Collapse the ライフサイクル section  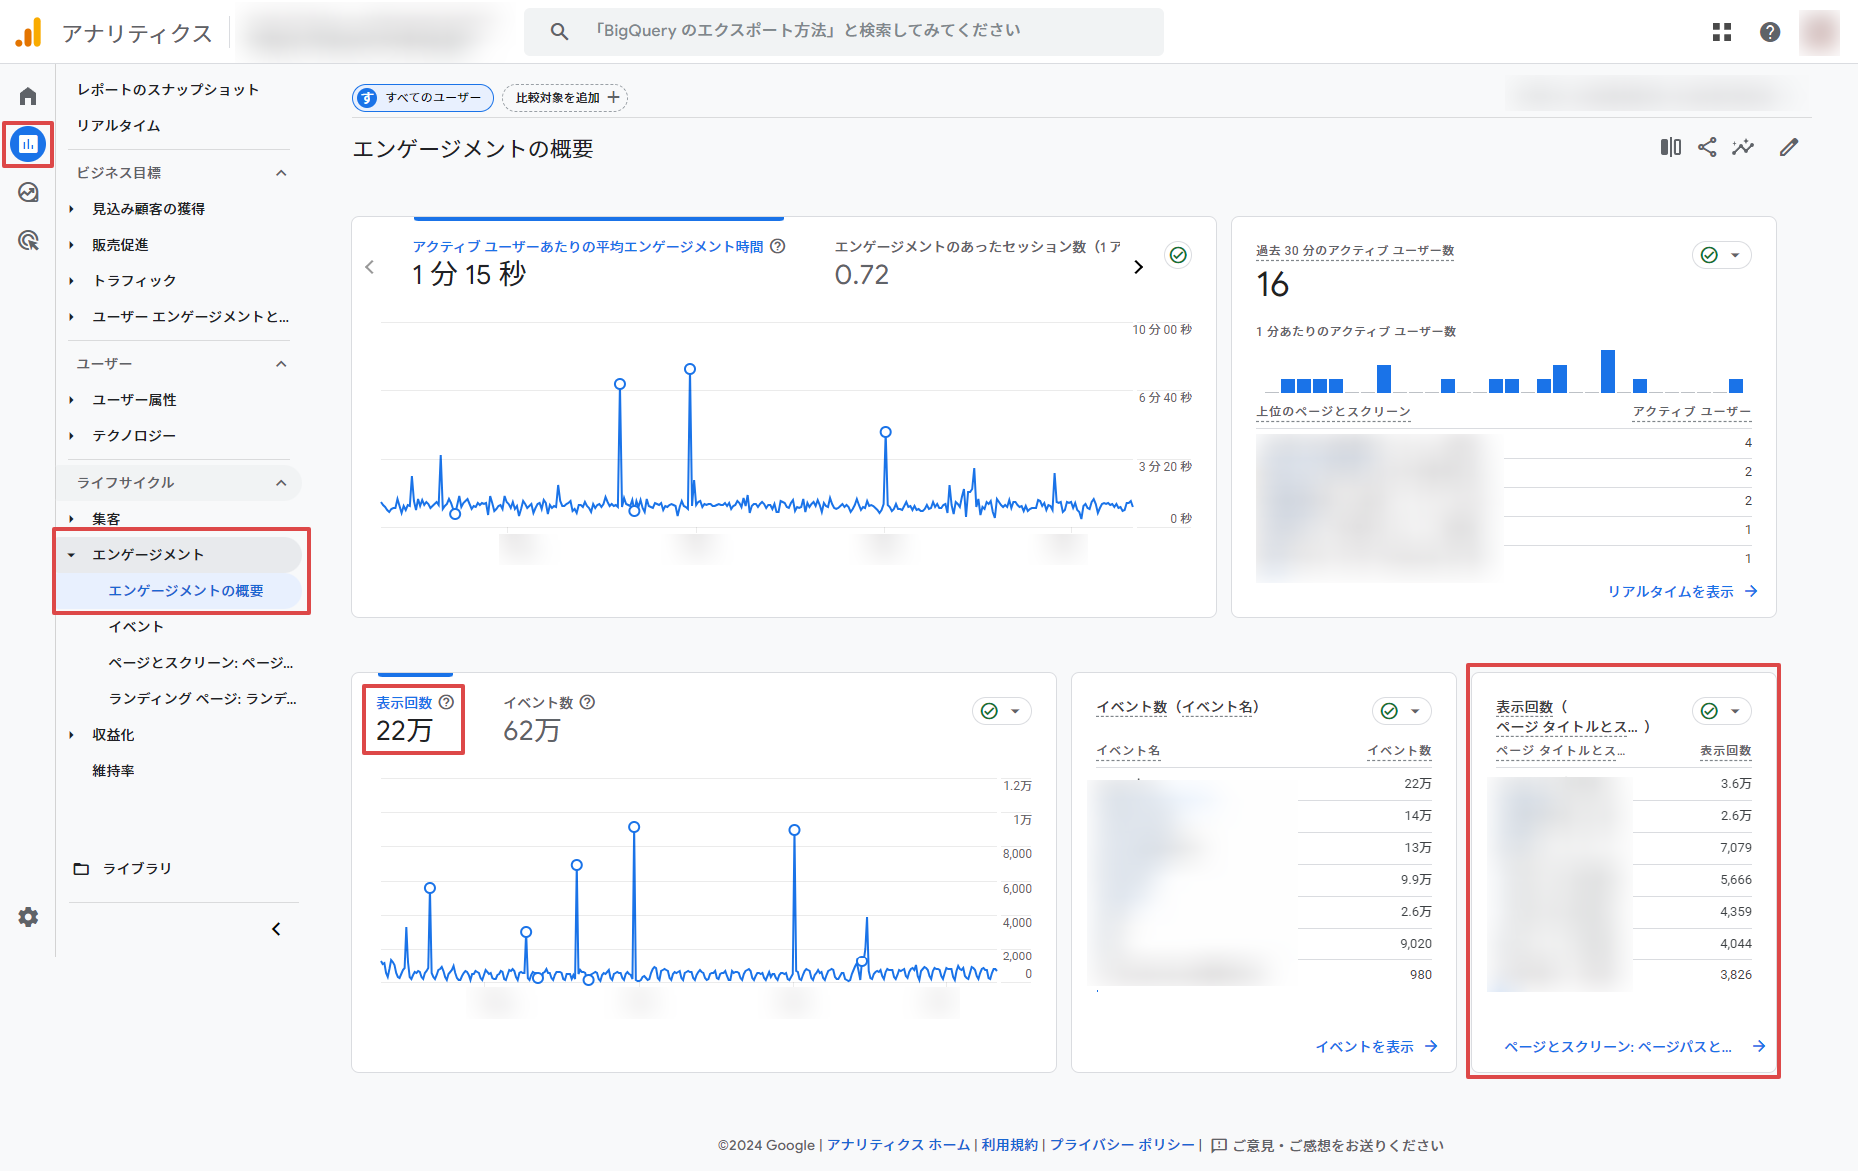coord(281,482)
